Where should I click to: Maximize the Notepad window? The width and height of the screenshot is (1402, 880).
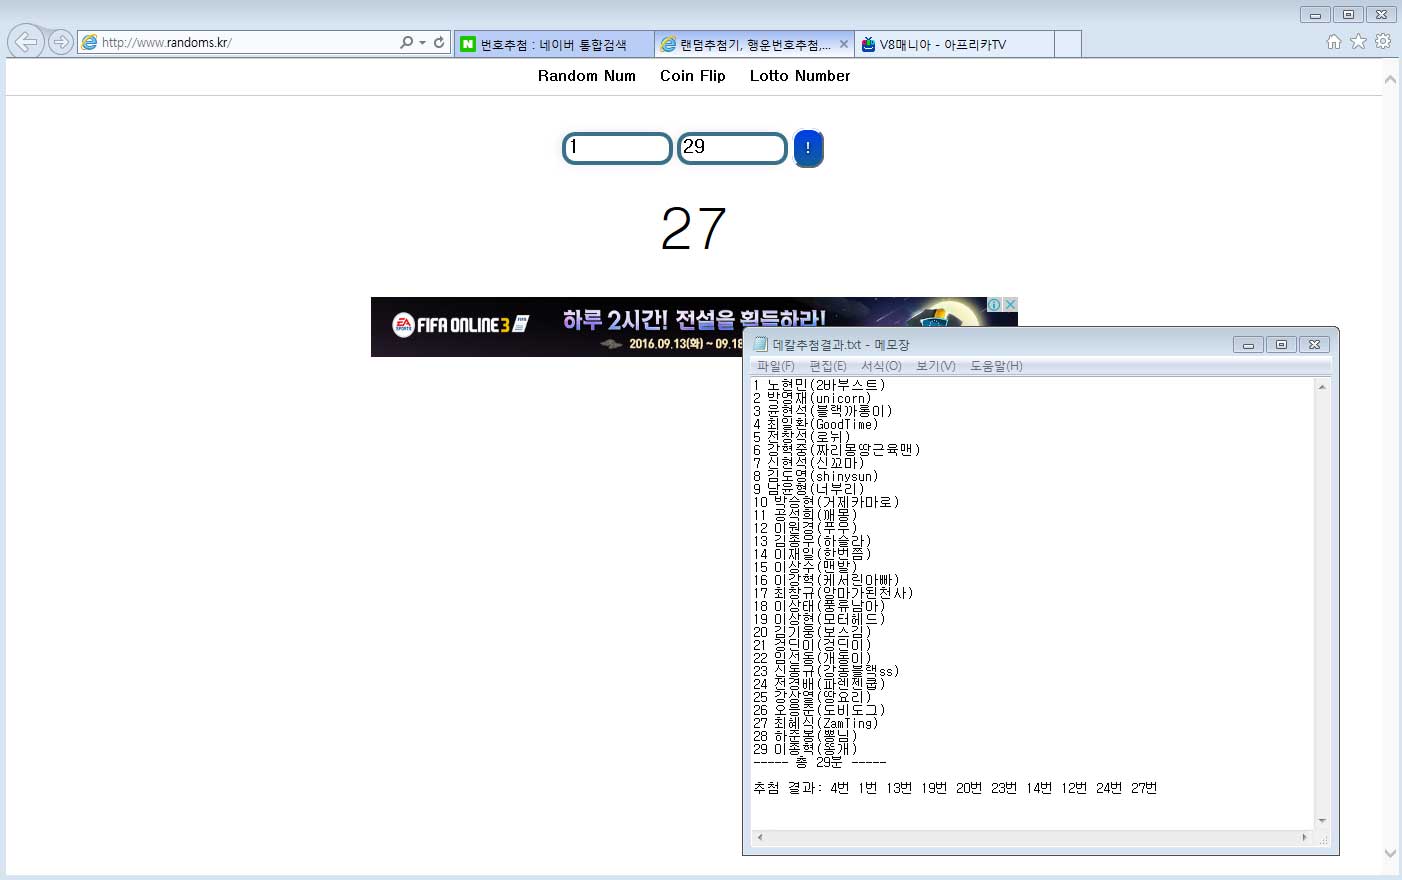point(1281,344)
